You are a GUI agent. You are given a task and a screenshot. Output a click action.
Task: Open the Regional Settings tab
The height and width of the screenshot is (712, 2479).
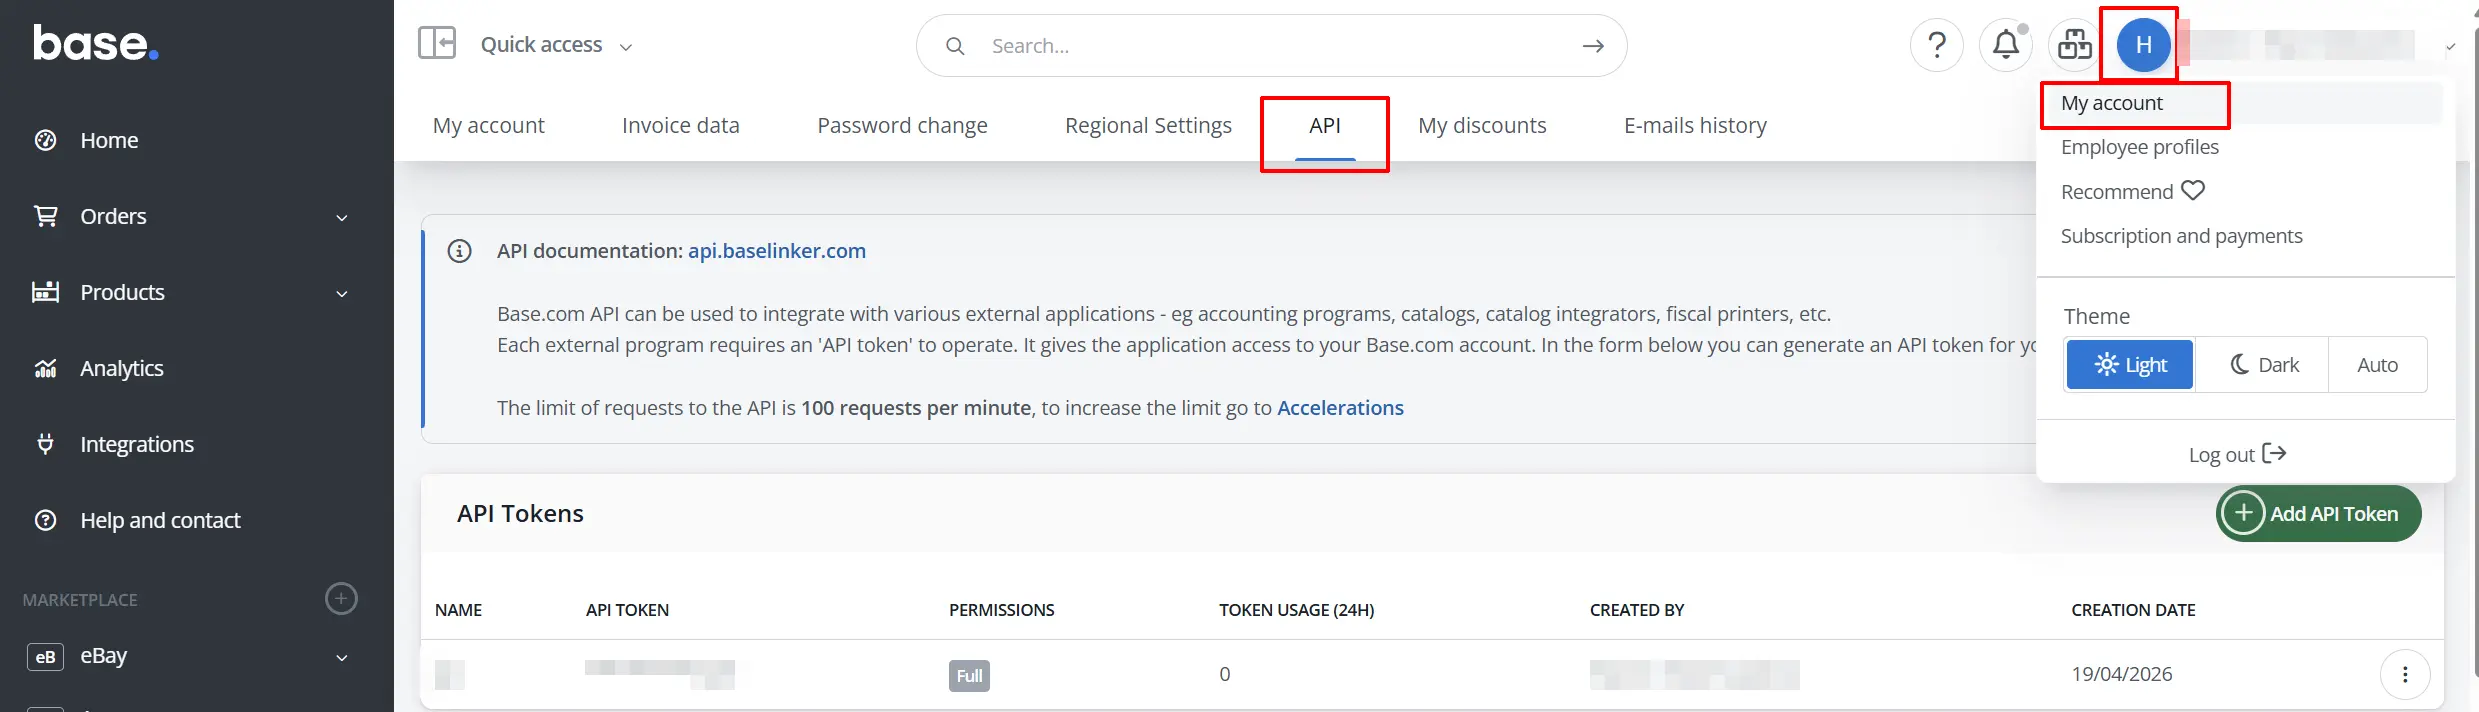point(1148,125)
